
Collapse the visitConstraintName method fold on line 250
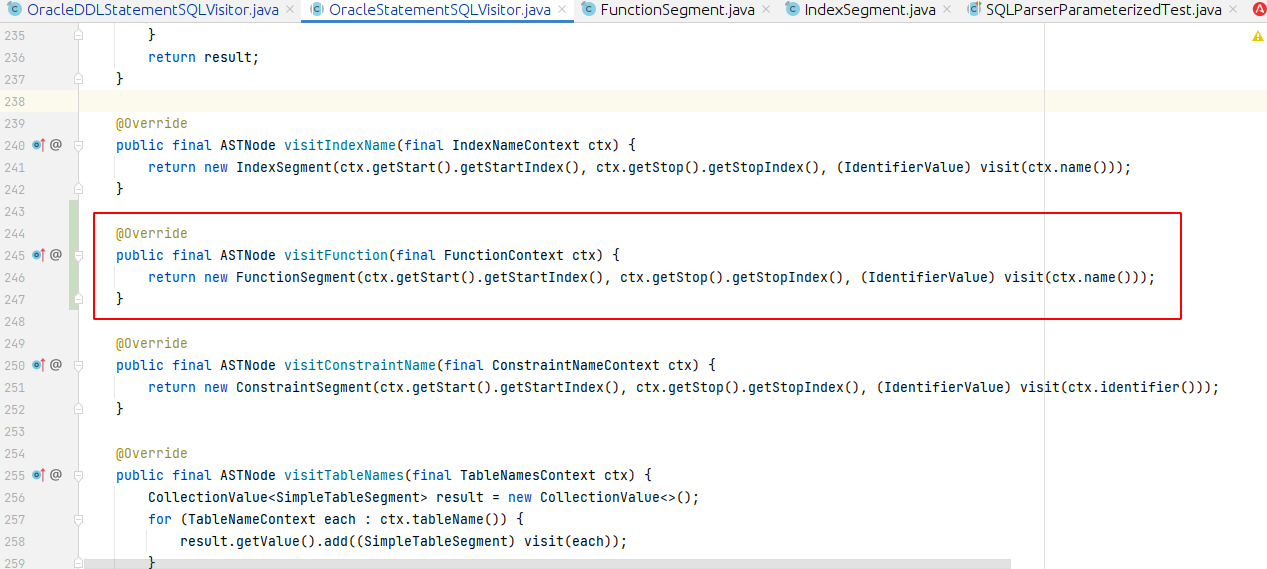point(79,365)
